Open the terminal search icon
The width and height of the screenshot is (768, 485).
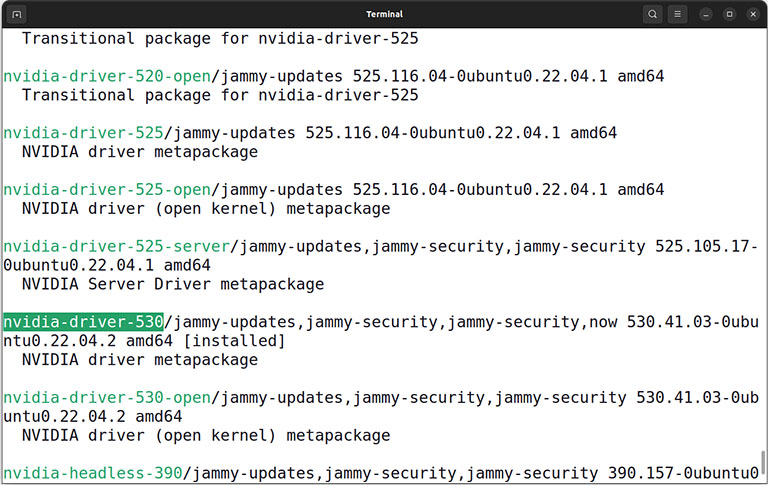[x=652, y=14]
